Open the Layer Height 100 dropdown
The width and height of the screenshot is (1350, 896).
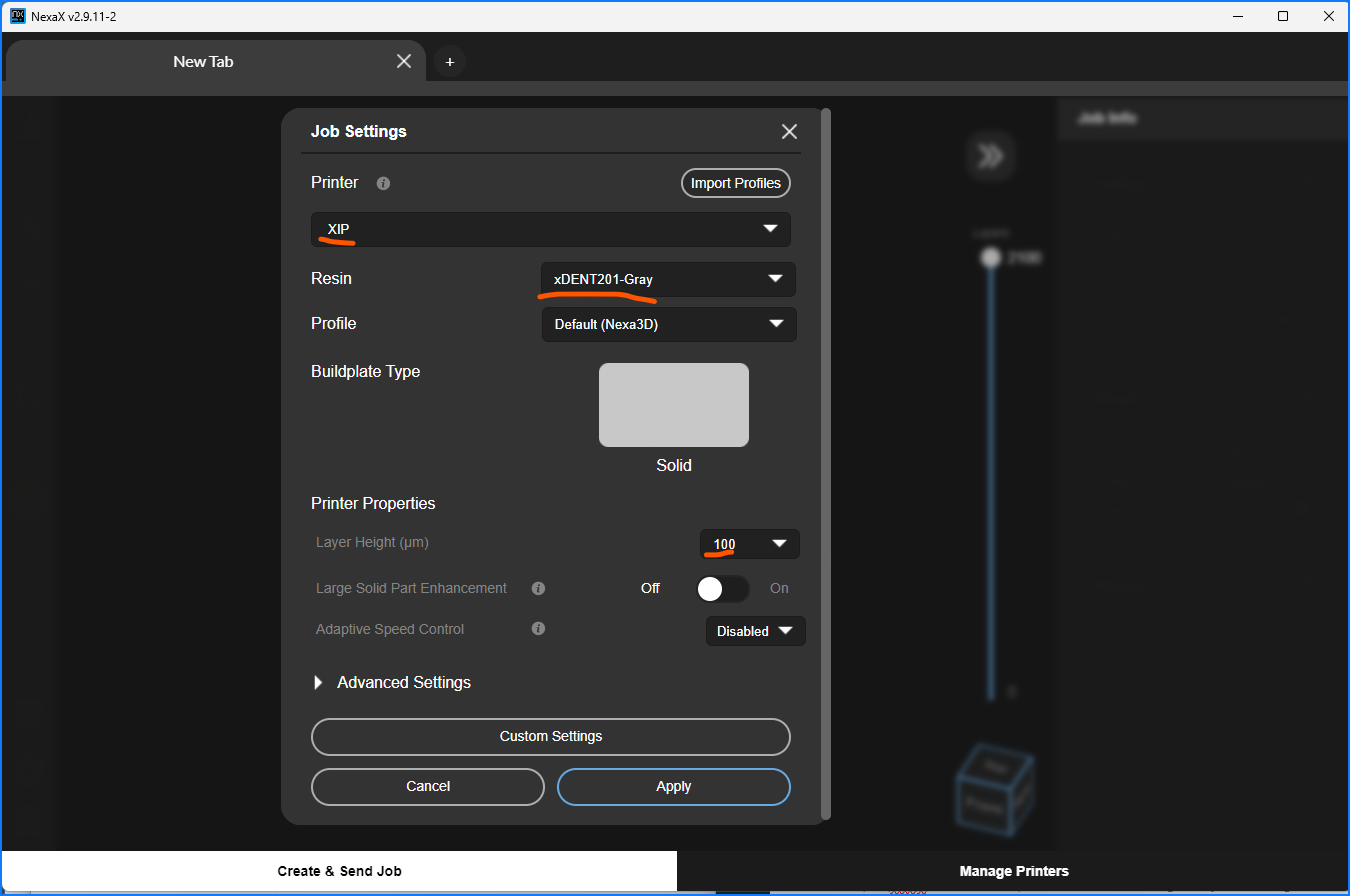coord(750,544)
